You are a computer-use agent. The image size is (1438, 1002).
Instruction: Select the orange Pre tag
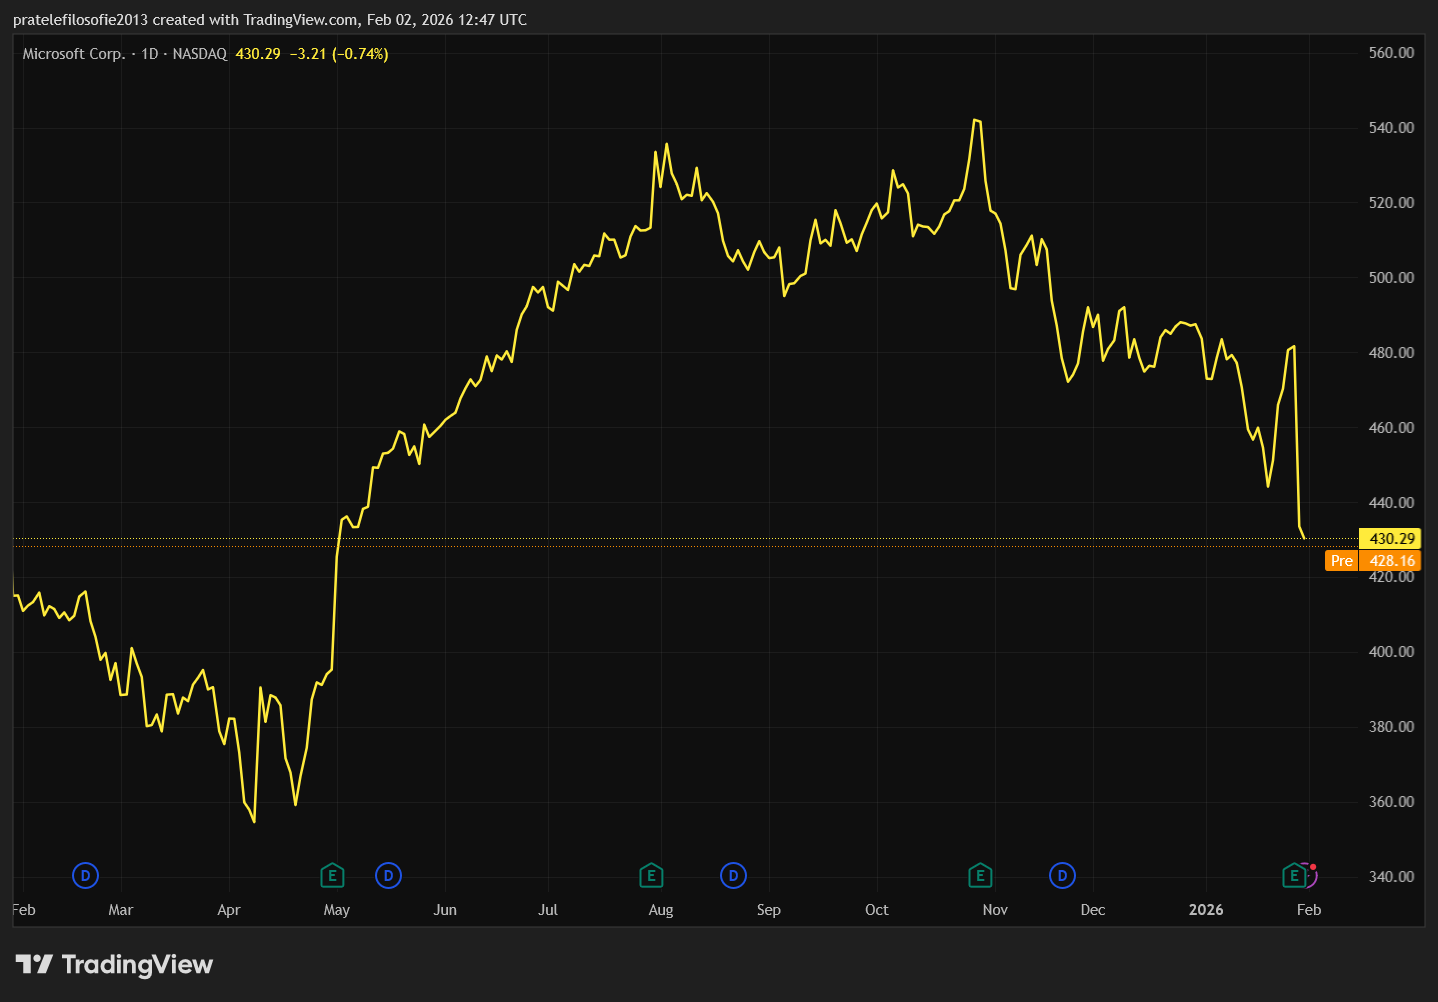pos(1341,561)
